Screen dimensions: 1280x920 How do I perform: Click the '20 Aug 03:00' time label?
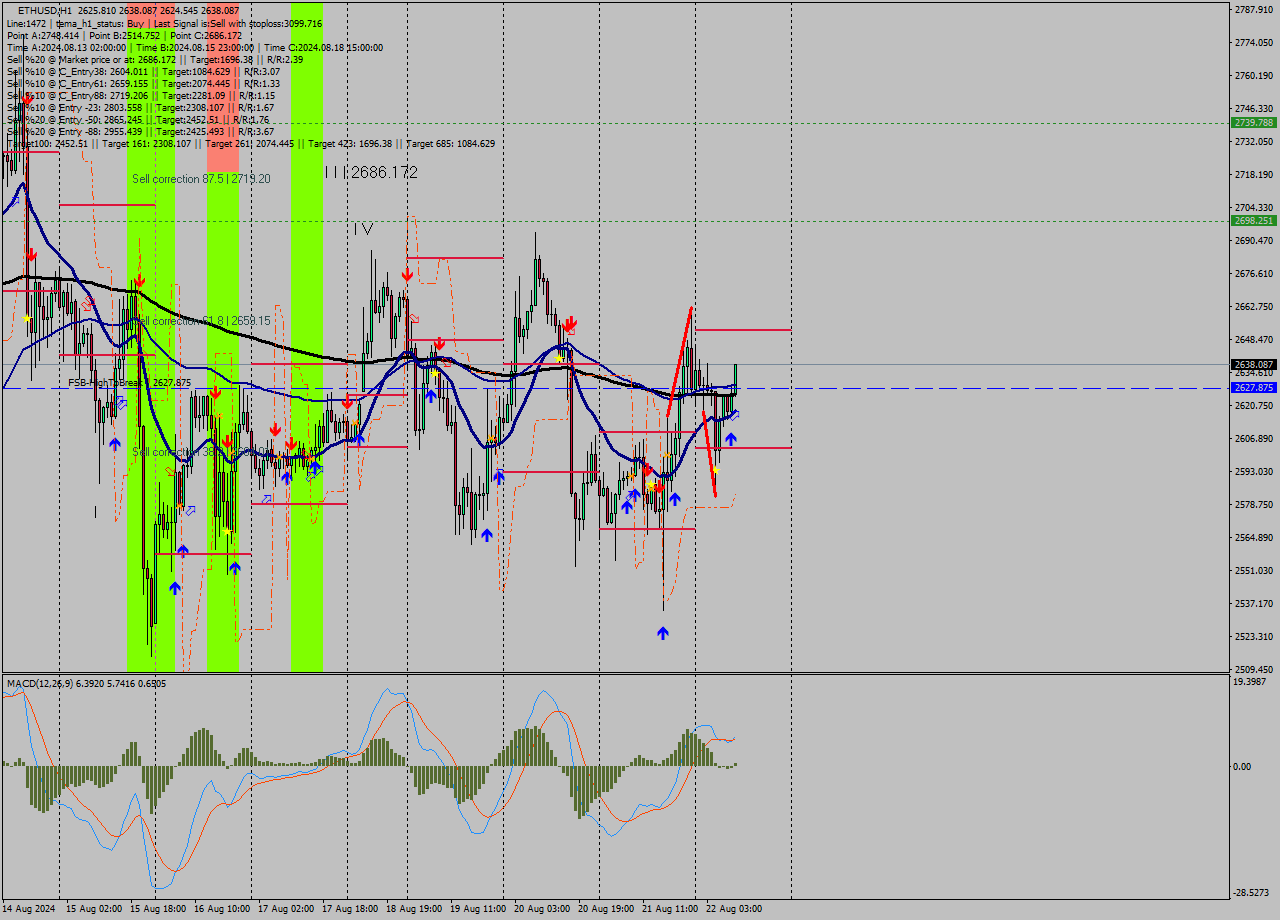click(542, 909)
